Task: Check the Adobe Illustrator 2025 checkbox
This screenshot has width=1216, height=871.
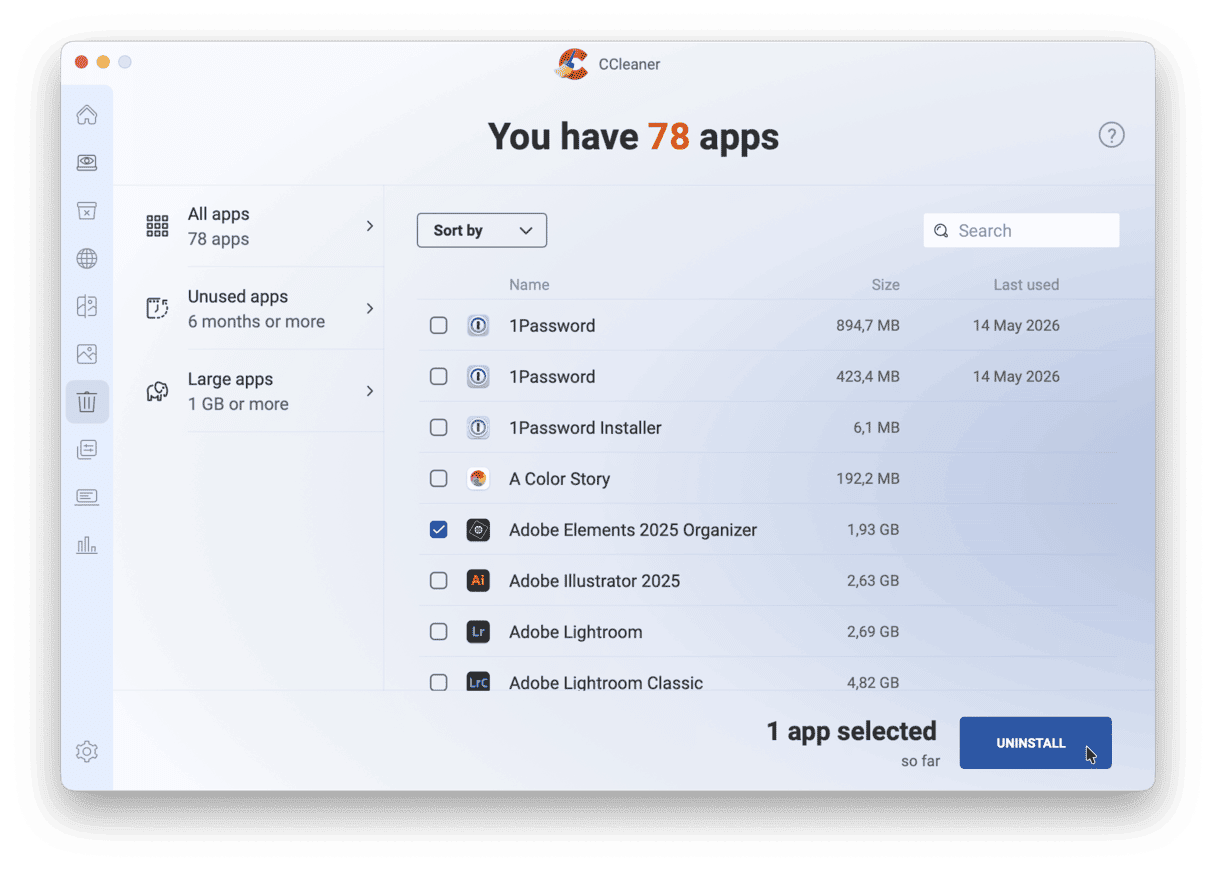Action: click(x=438, y=580)
